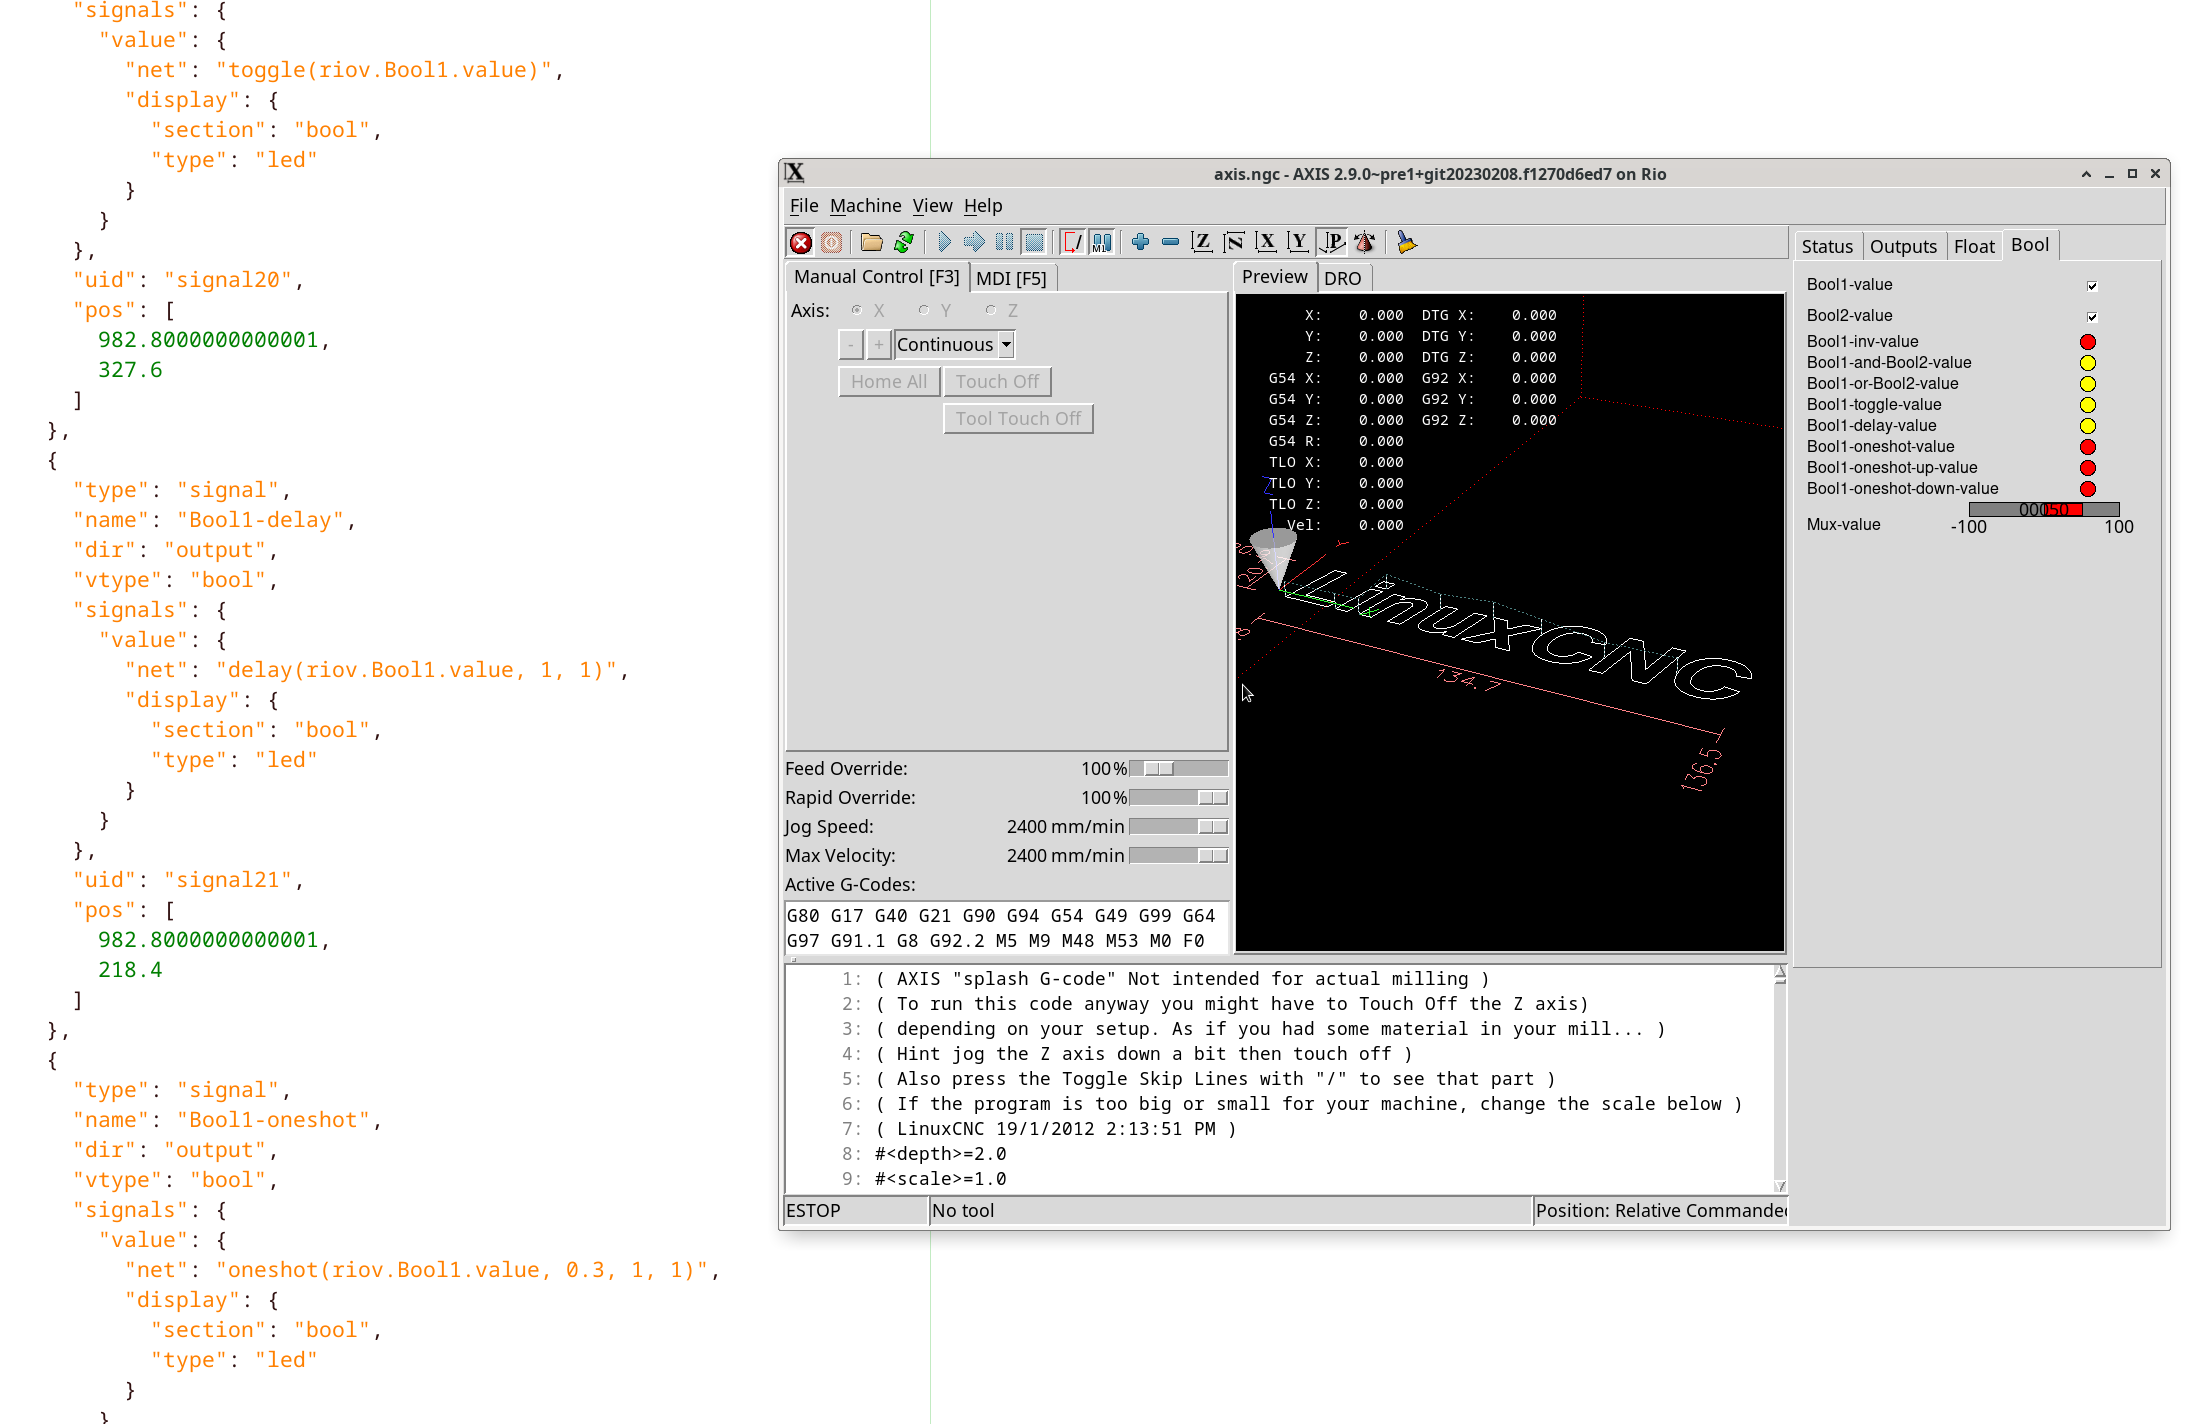Open the Status tab

pos(1827,246)
